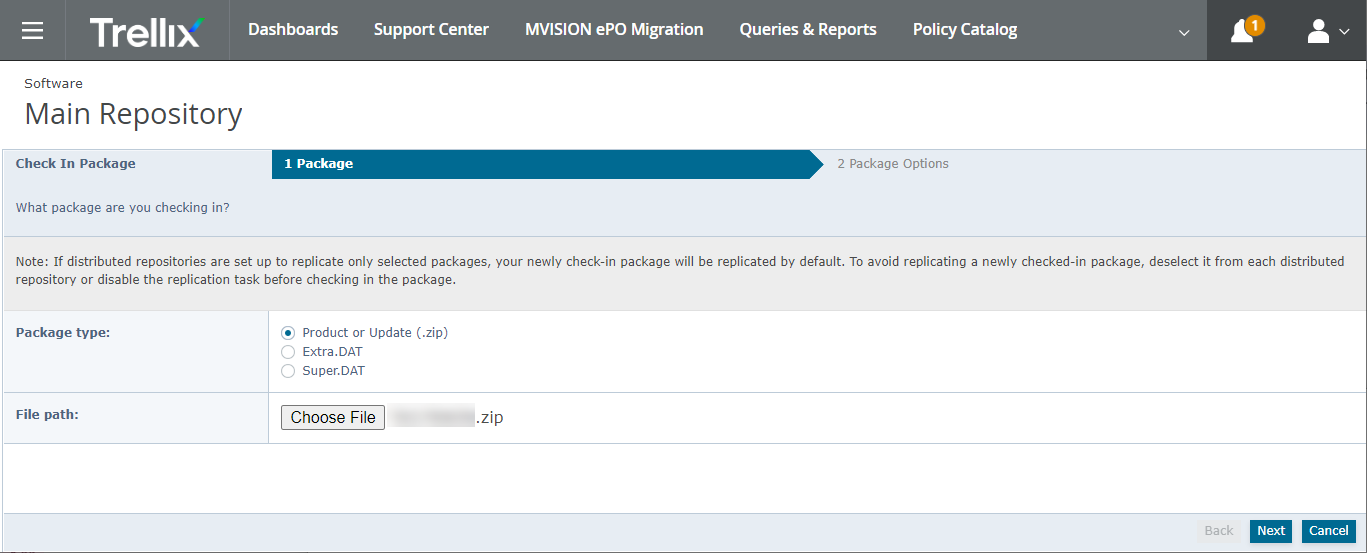Image resolution: width=1367 pixels, height=553 pixels.
Task: Click the Package type label
Action: click(x=63, y=333)
